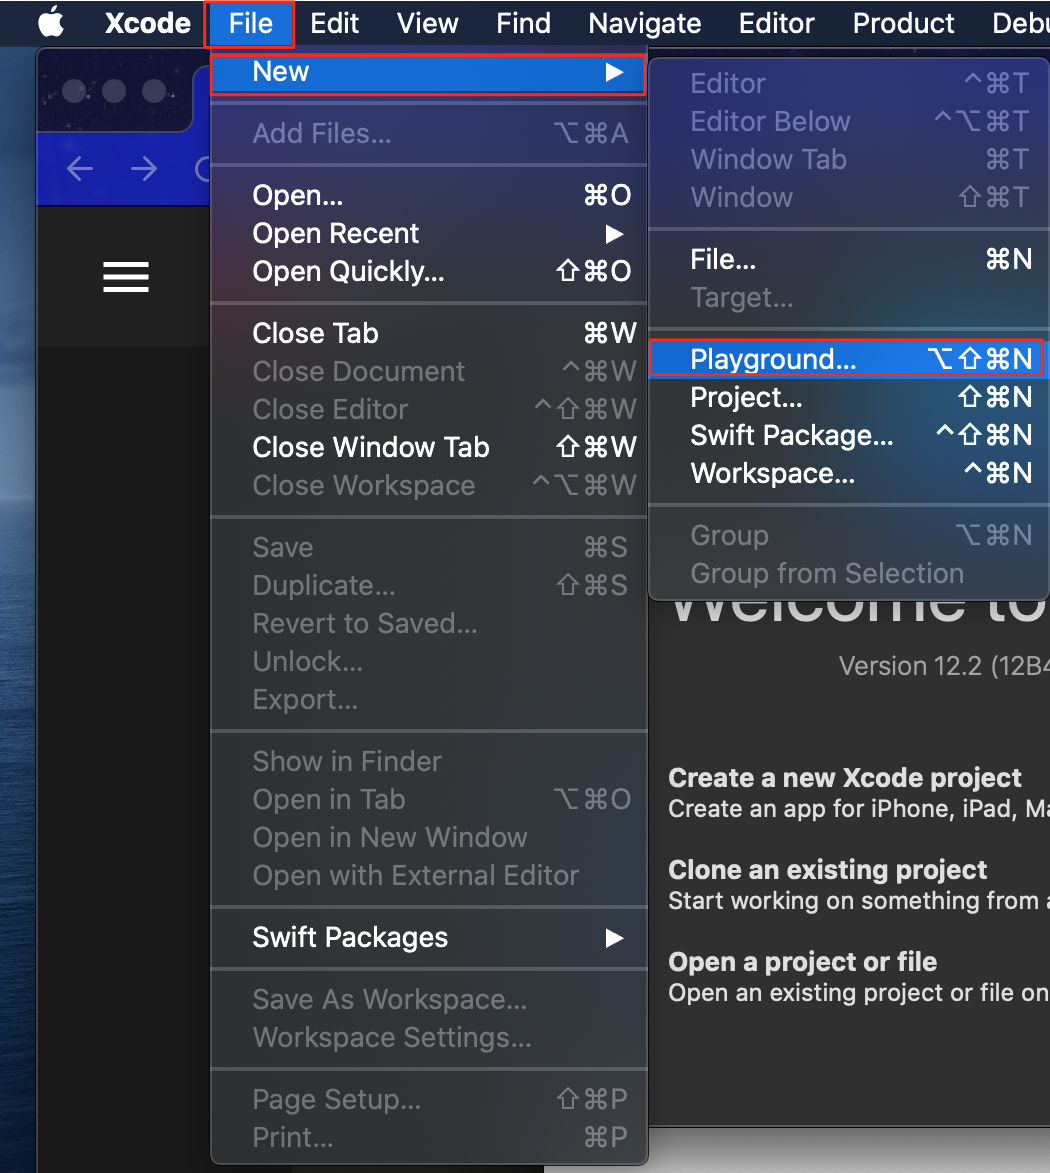Click the Export... entry
Image resolution: width=1050 pixels, height=1173 pixels.
(429, 700)
